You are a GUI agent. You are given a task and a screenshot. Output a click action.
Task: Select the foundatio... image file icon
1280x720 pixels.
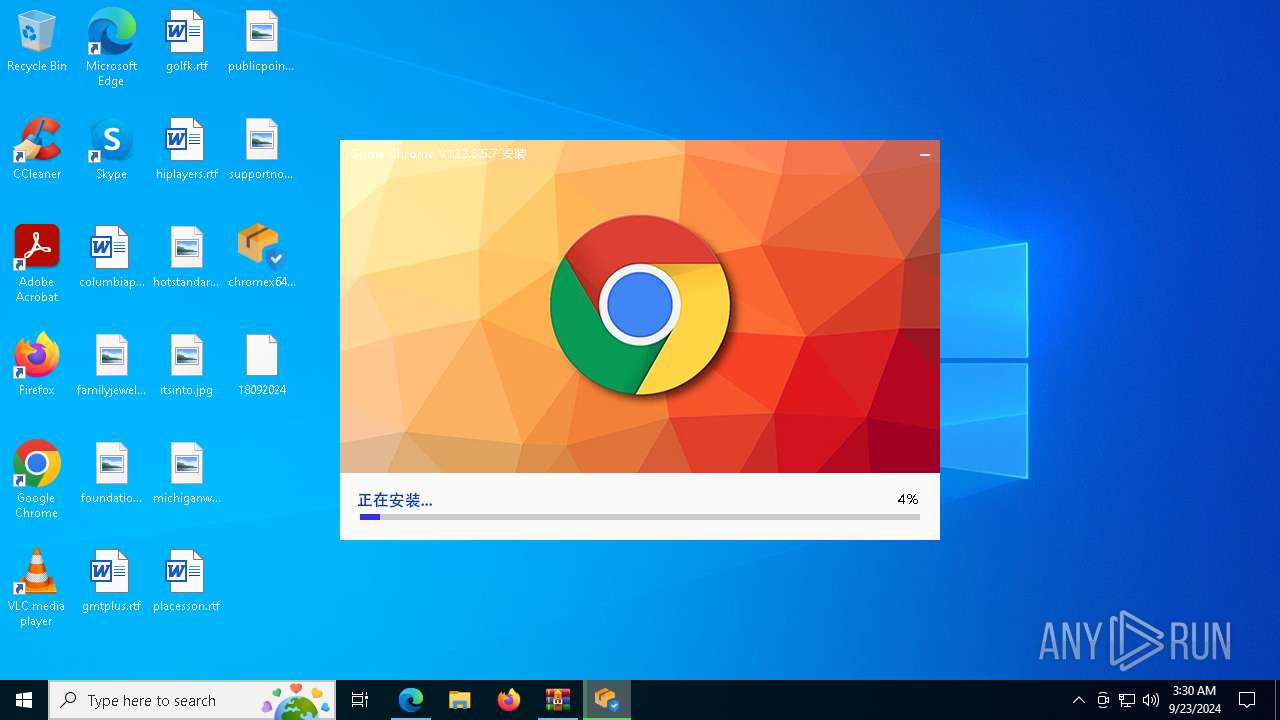(x=111, y=474)
